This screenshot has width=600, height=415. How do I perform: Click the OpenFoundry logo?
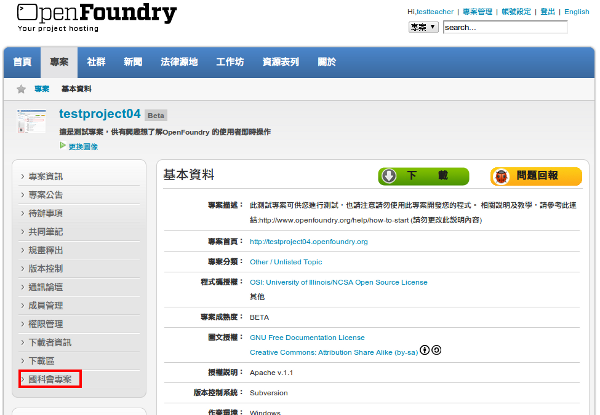pyautogui.click(x=96, y=17)
